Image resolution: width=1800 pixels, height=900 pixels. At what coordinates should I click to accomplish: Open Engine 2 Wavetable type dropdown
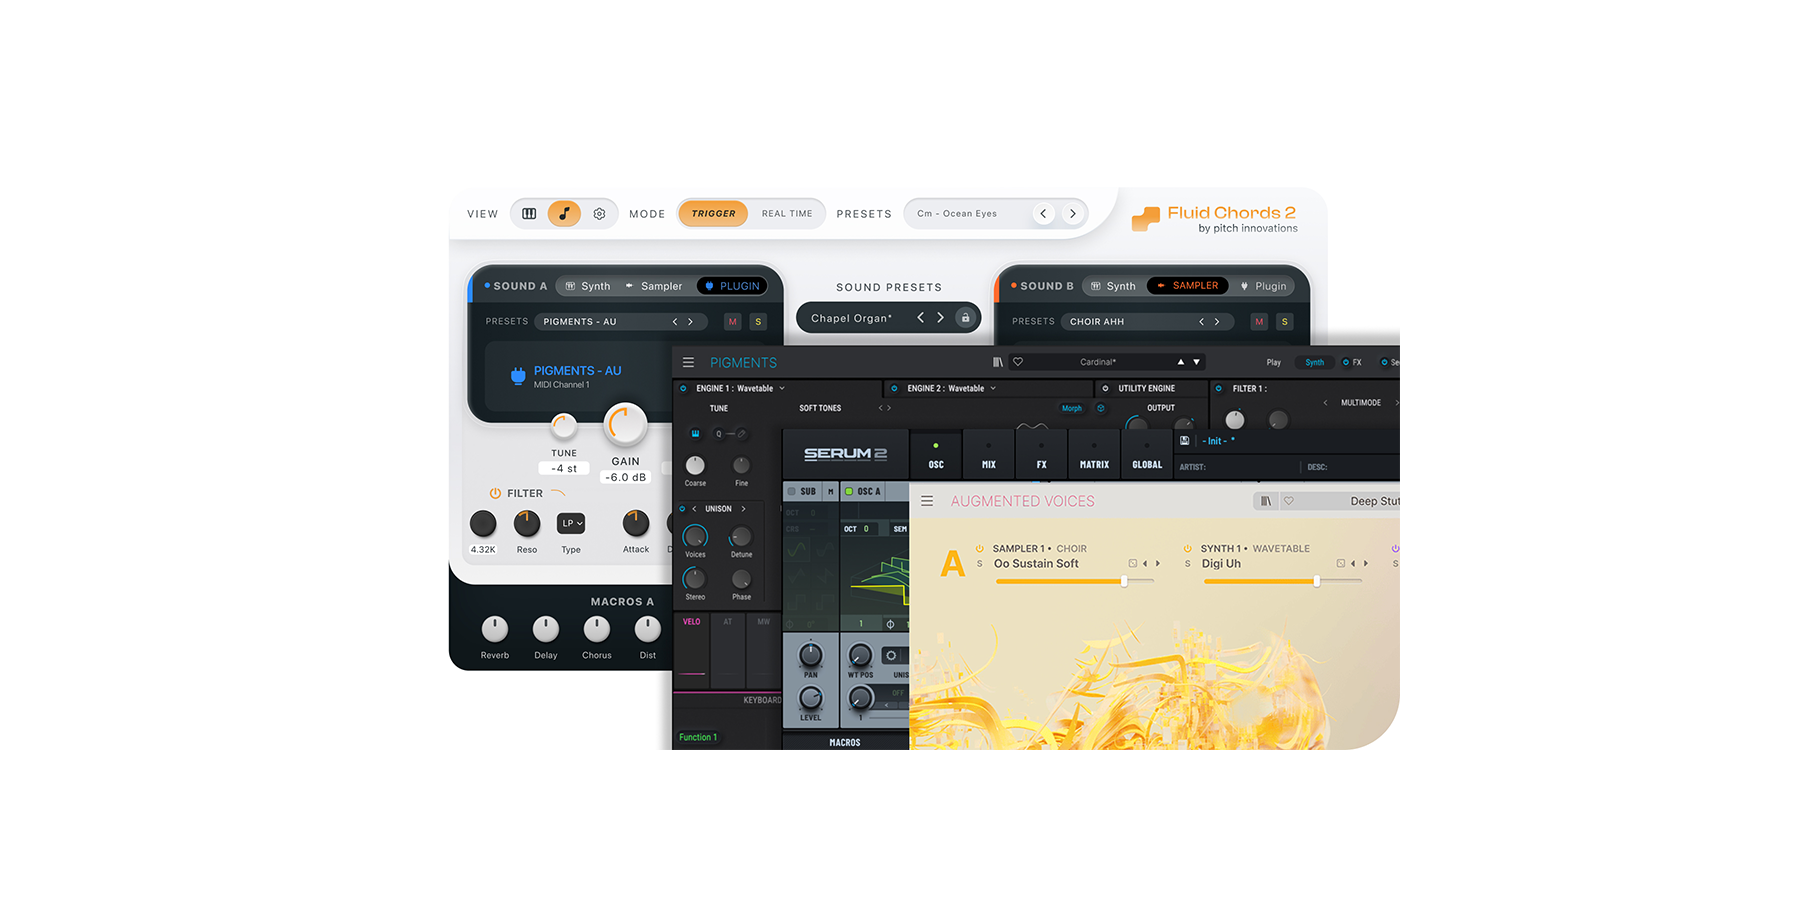click(x=951, y=388)
